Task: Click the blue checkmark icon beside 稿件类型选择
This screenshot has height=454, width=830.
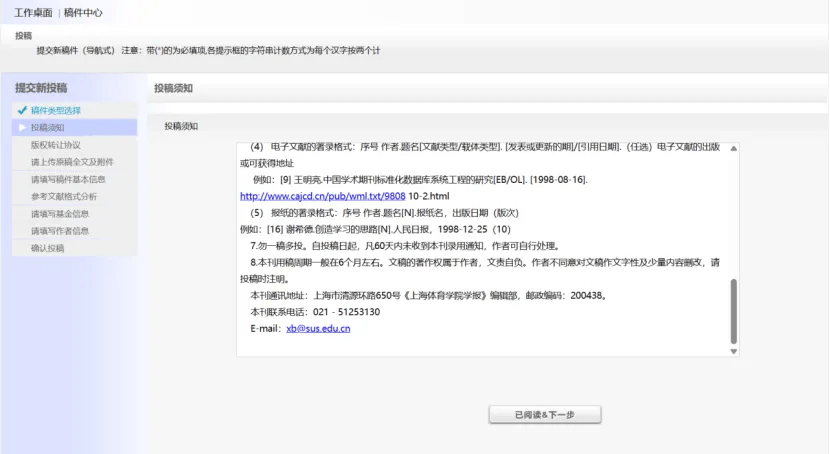Action: [x=21, y=110]
